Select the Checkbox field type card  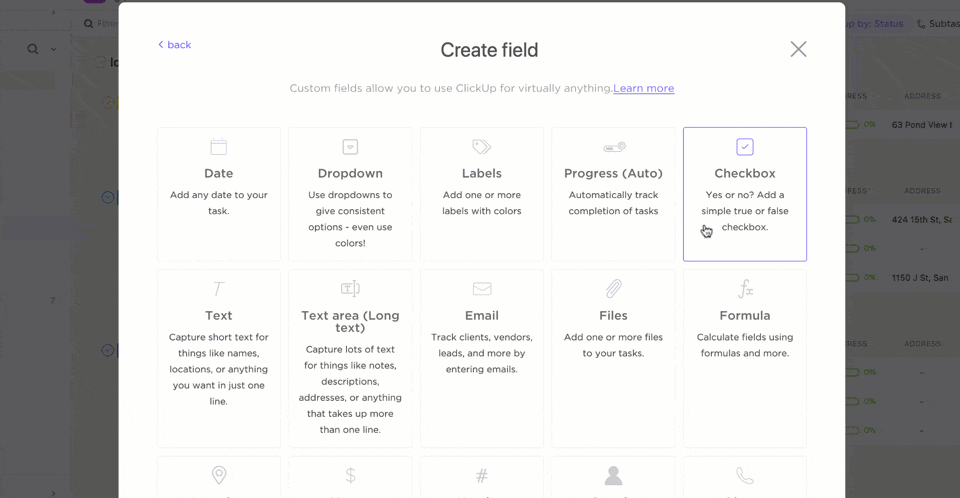(745, 195)
